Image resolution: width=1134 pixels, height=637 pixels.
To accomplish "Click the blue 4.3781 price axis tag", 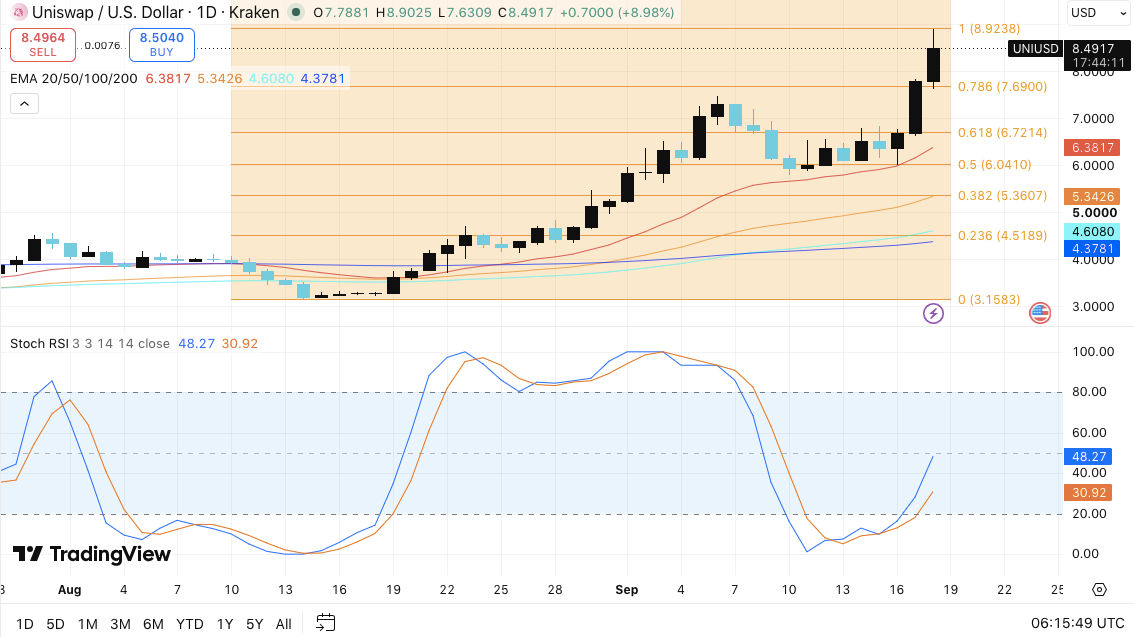I will coord(1092,249).
